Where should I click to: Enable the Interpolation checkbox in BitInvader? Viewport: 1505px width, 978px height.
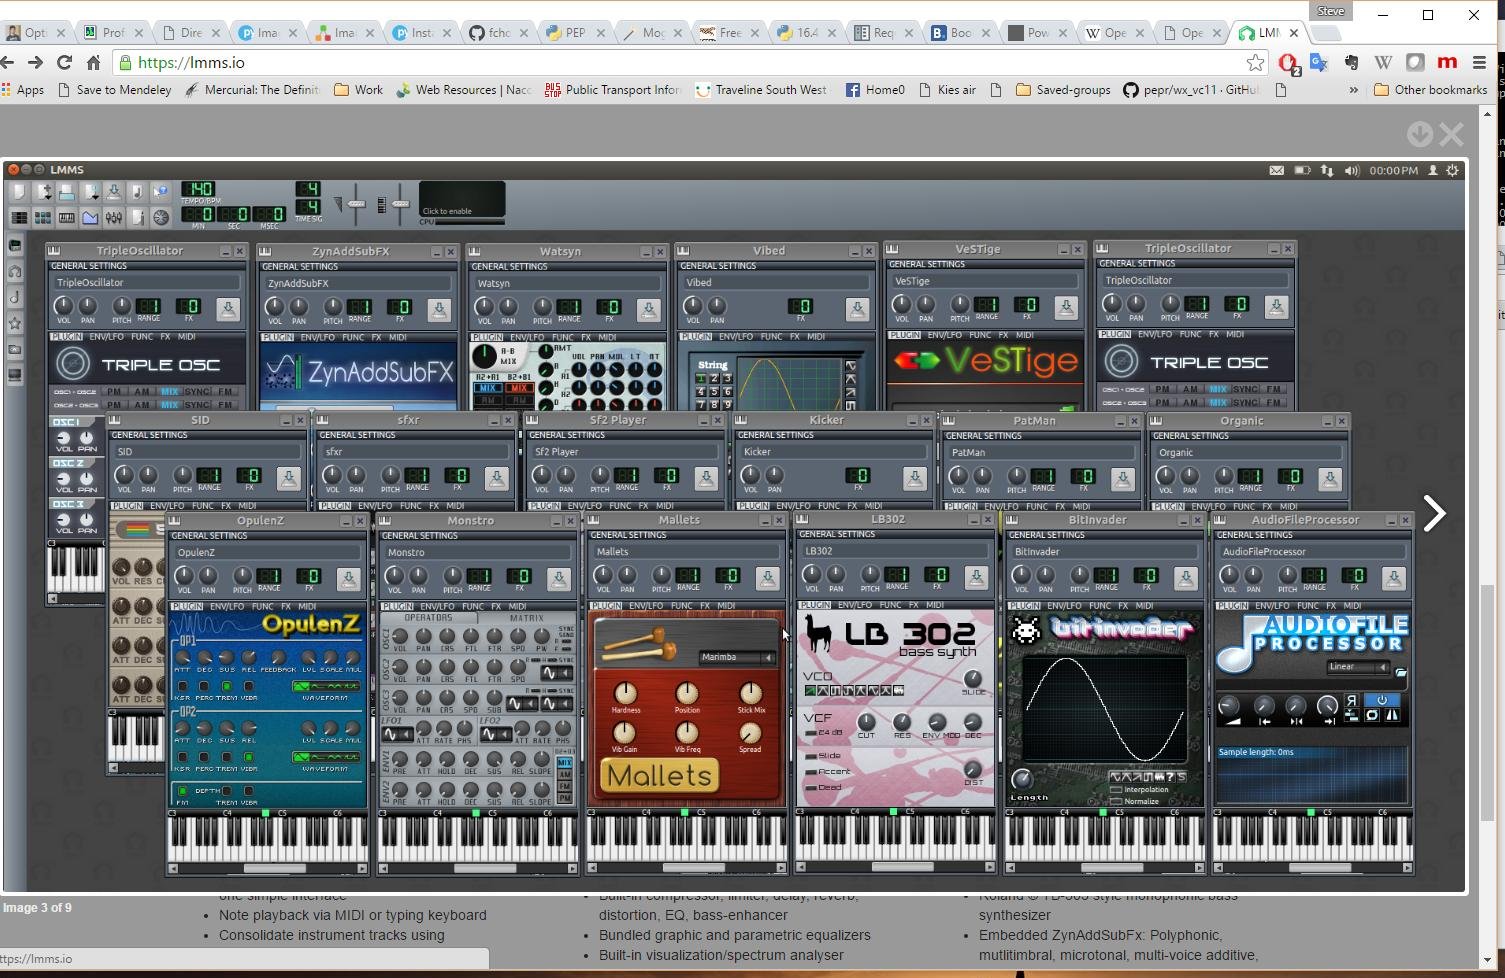pyautogui.click(x=1117, y=790)
